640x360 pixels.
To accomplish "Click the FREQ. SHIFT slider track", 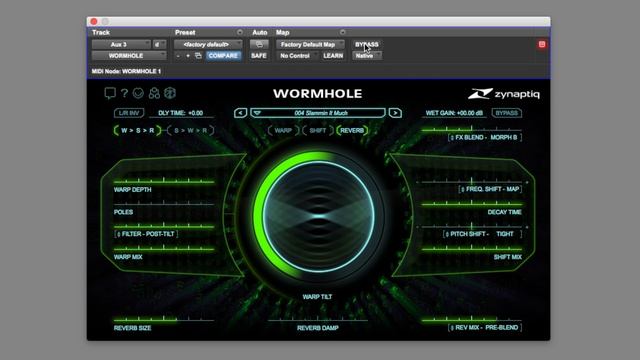I will (471, 181).
